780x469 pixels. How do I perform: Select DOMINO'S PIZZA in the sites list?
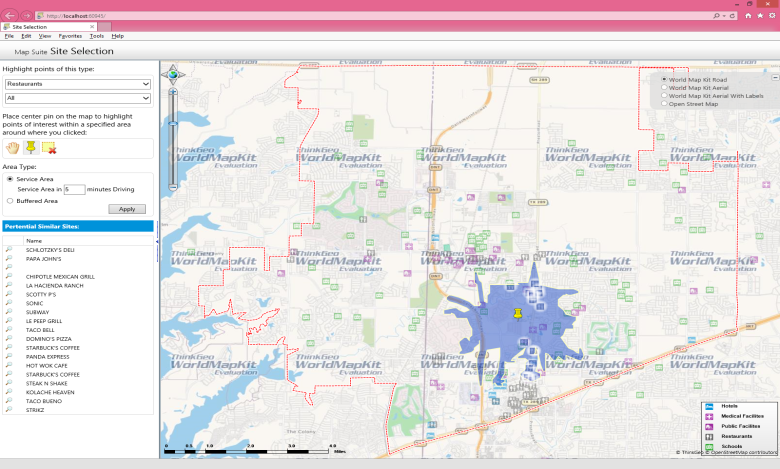[49, 339]
